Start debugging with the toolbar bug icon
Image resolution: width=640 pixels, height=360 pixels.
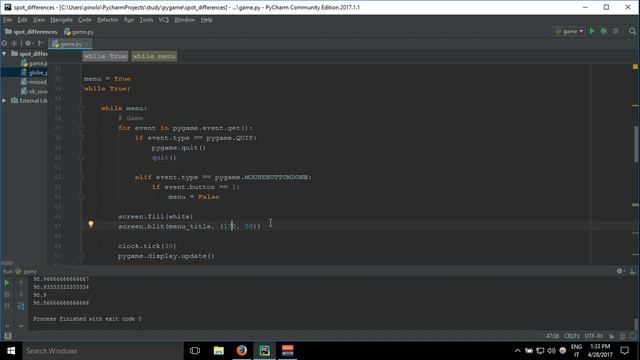pos(604,31)
